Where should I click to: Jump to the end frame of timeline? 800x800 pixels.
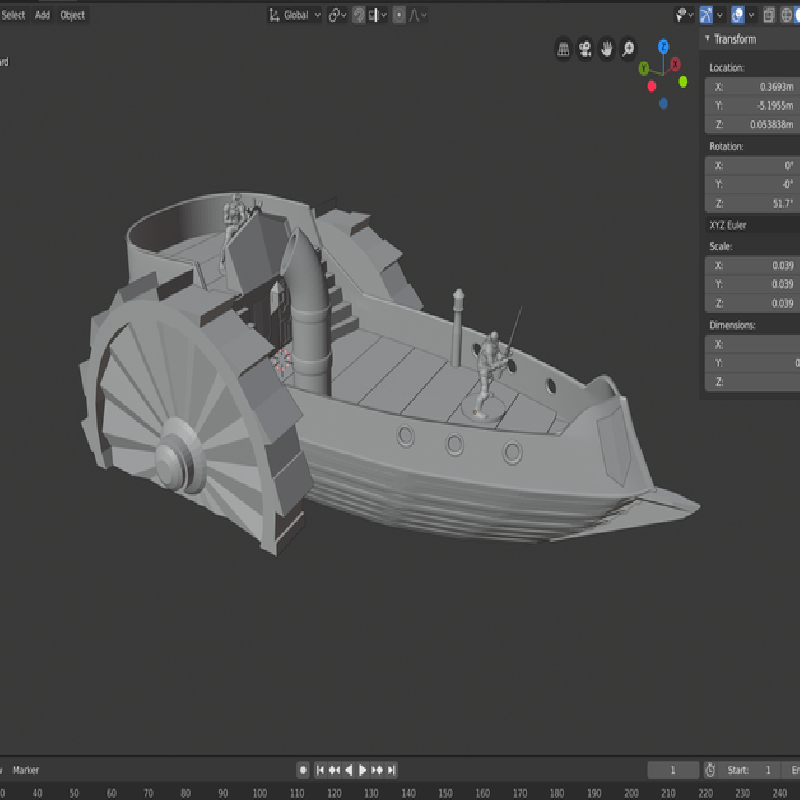[x=392, y=770]
